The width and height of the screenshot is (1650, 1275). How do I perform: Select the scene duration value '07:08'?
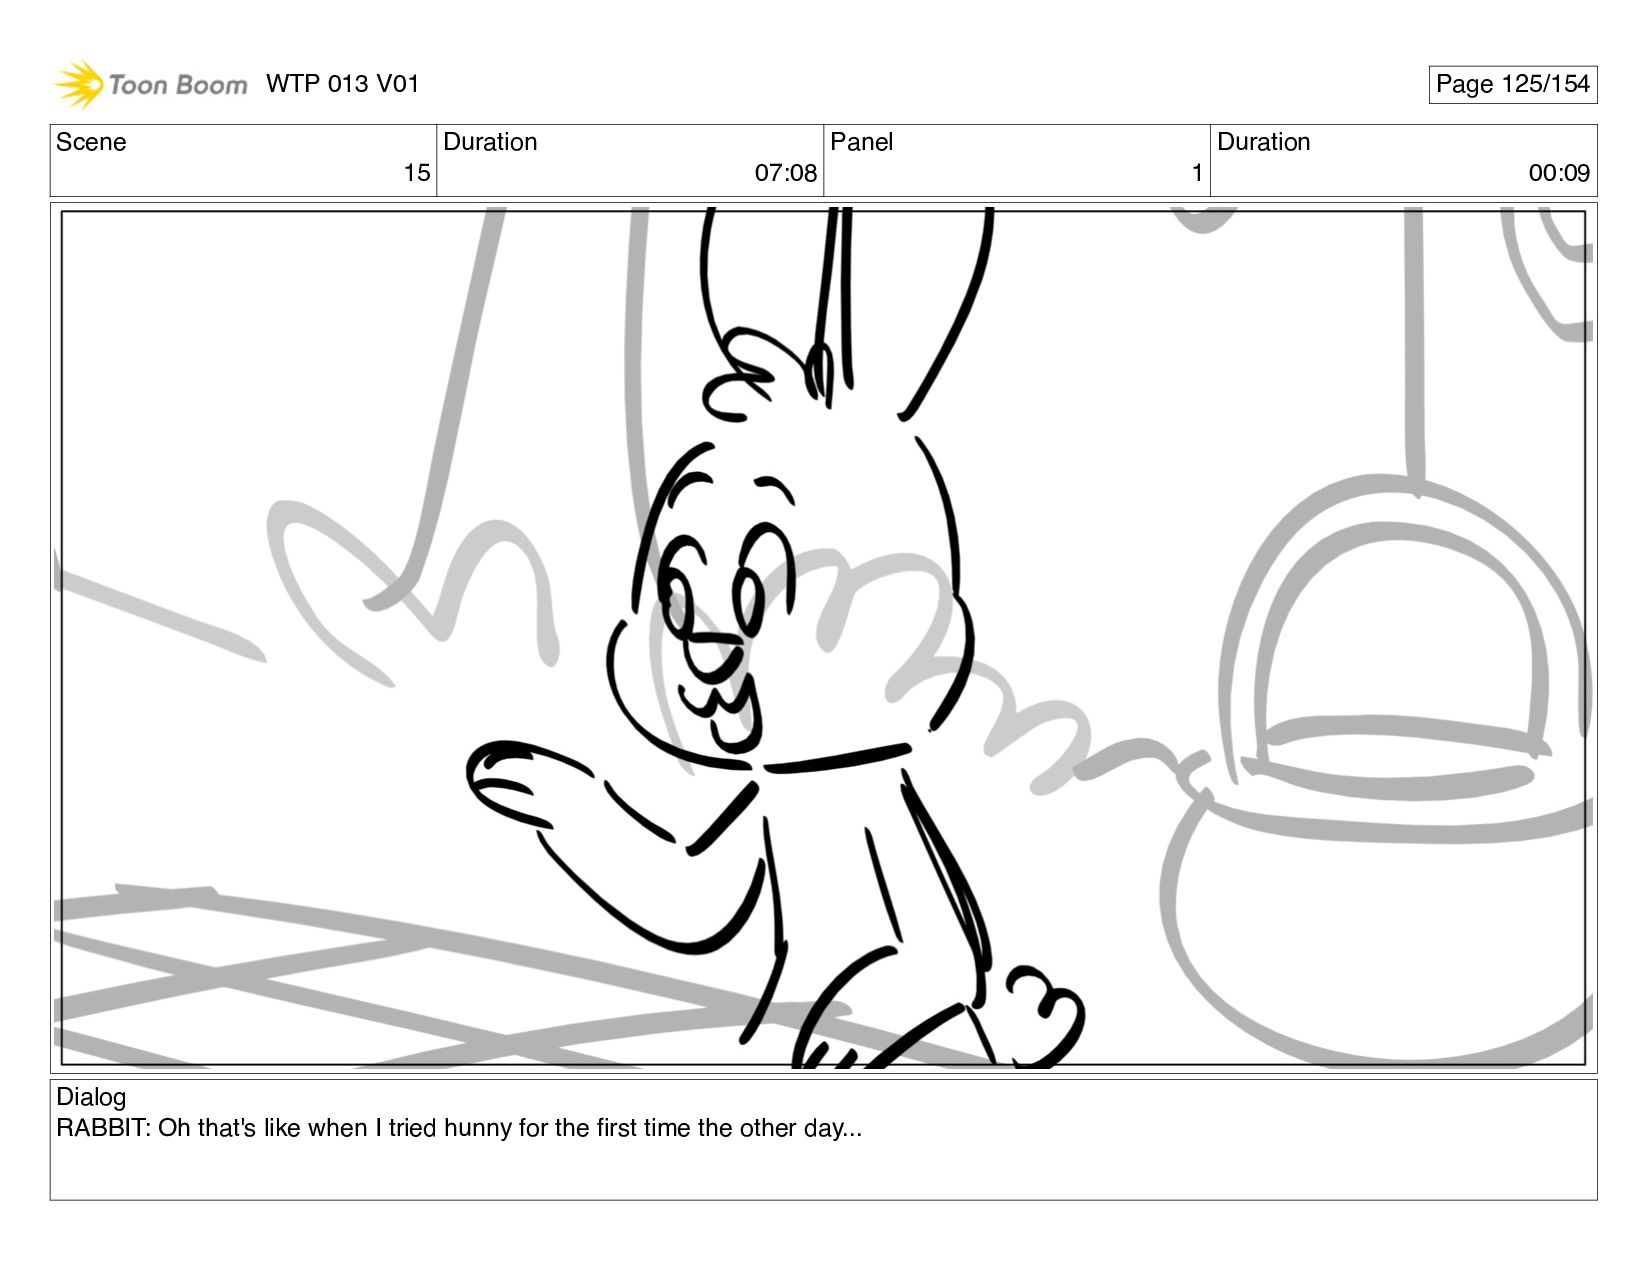click(x=786, y=173)
